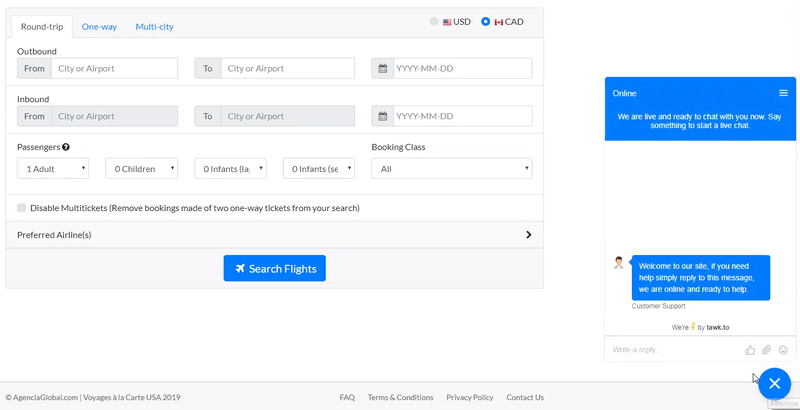Click the Search Flights button
This screenshot has width=800, height=410.
(x=274, y=268)
